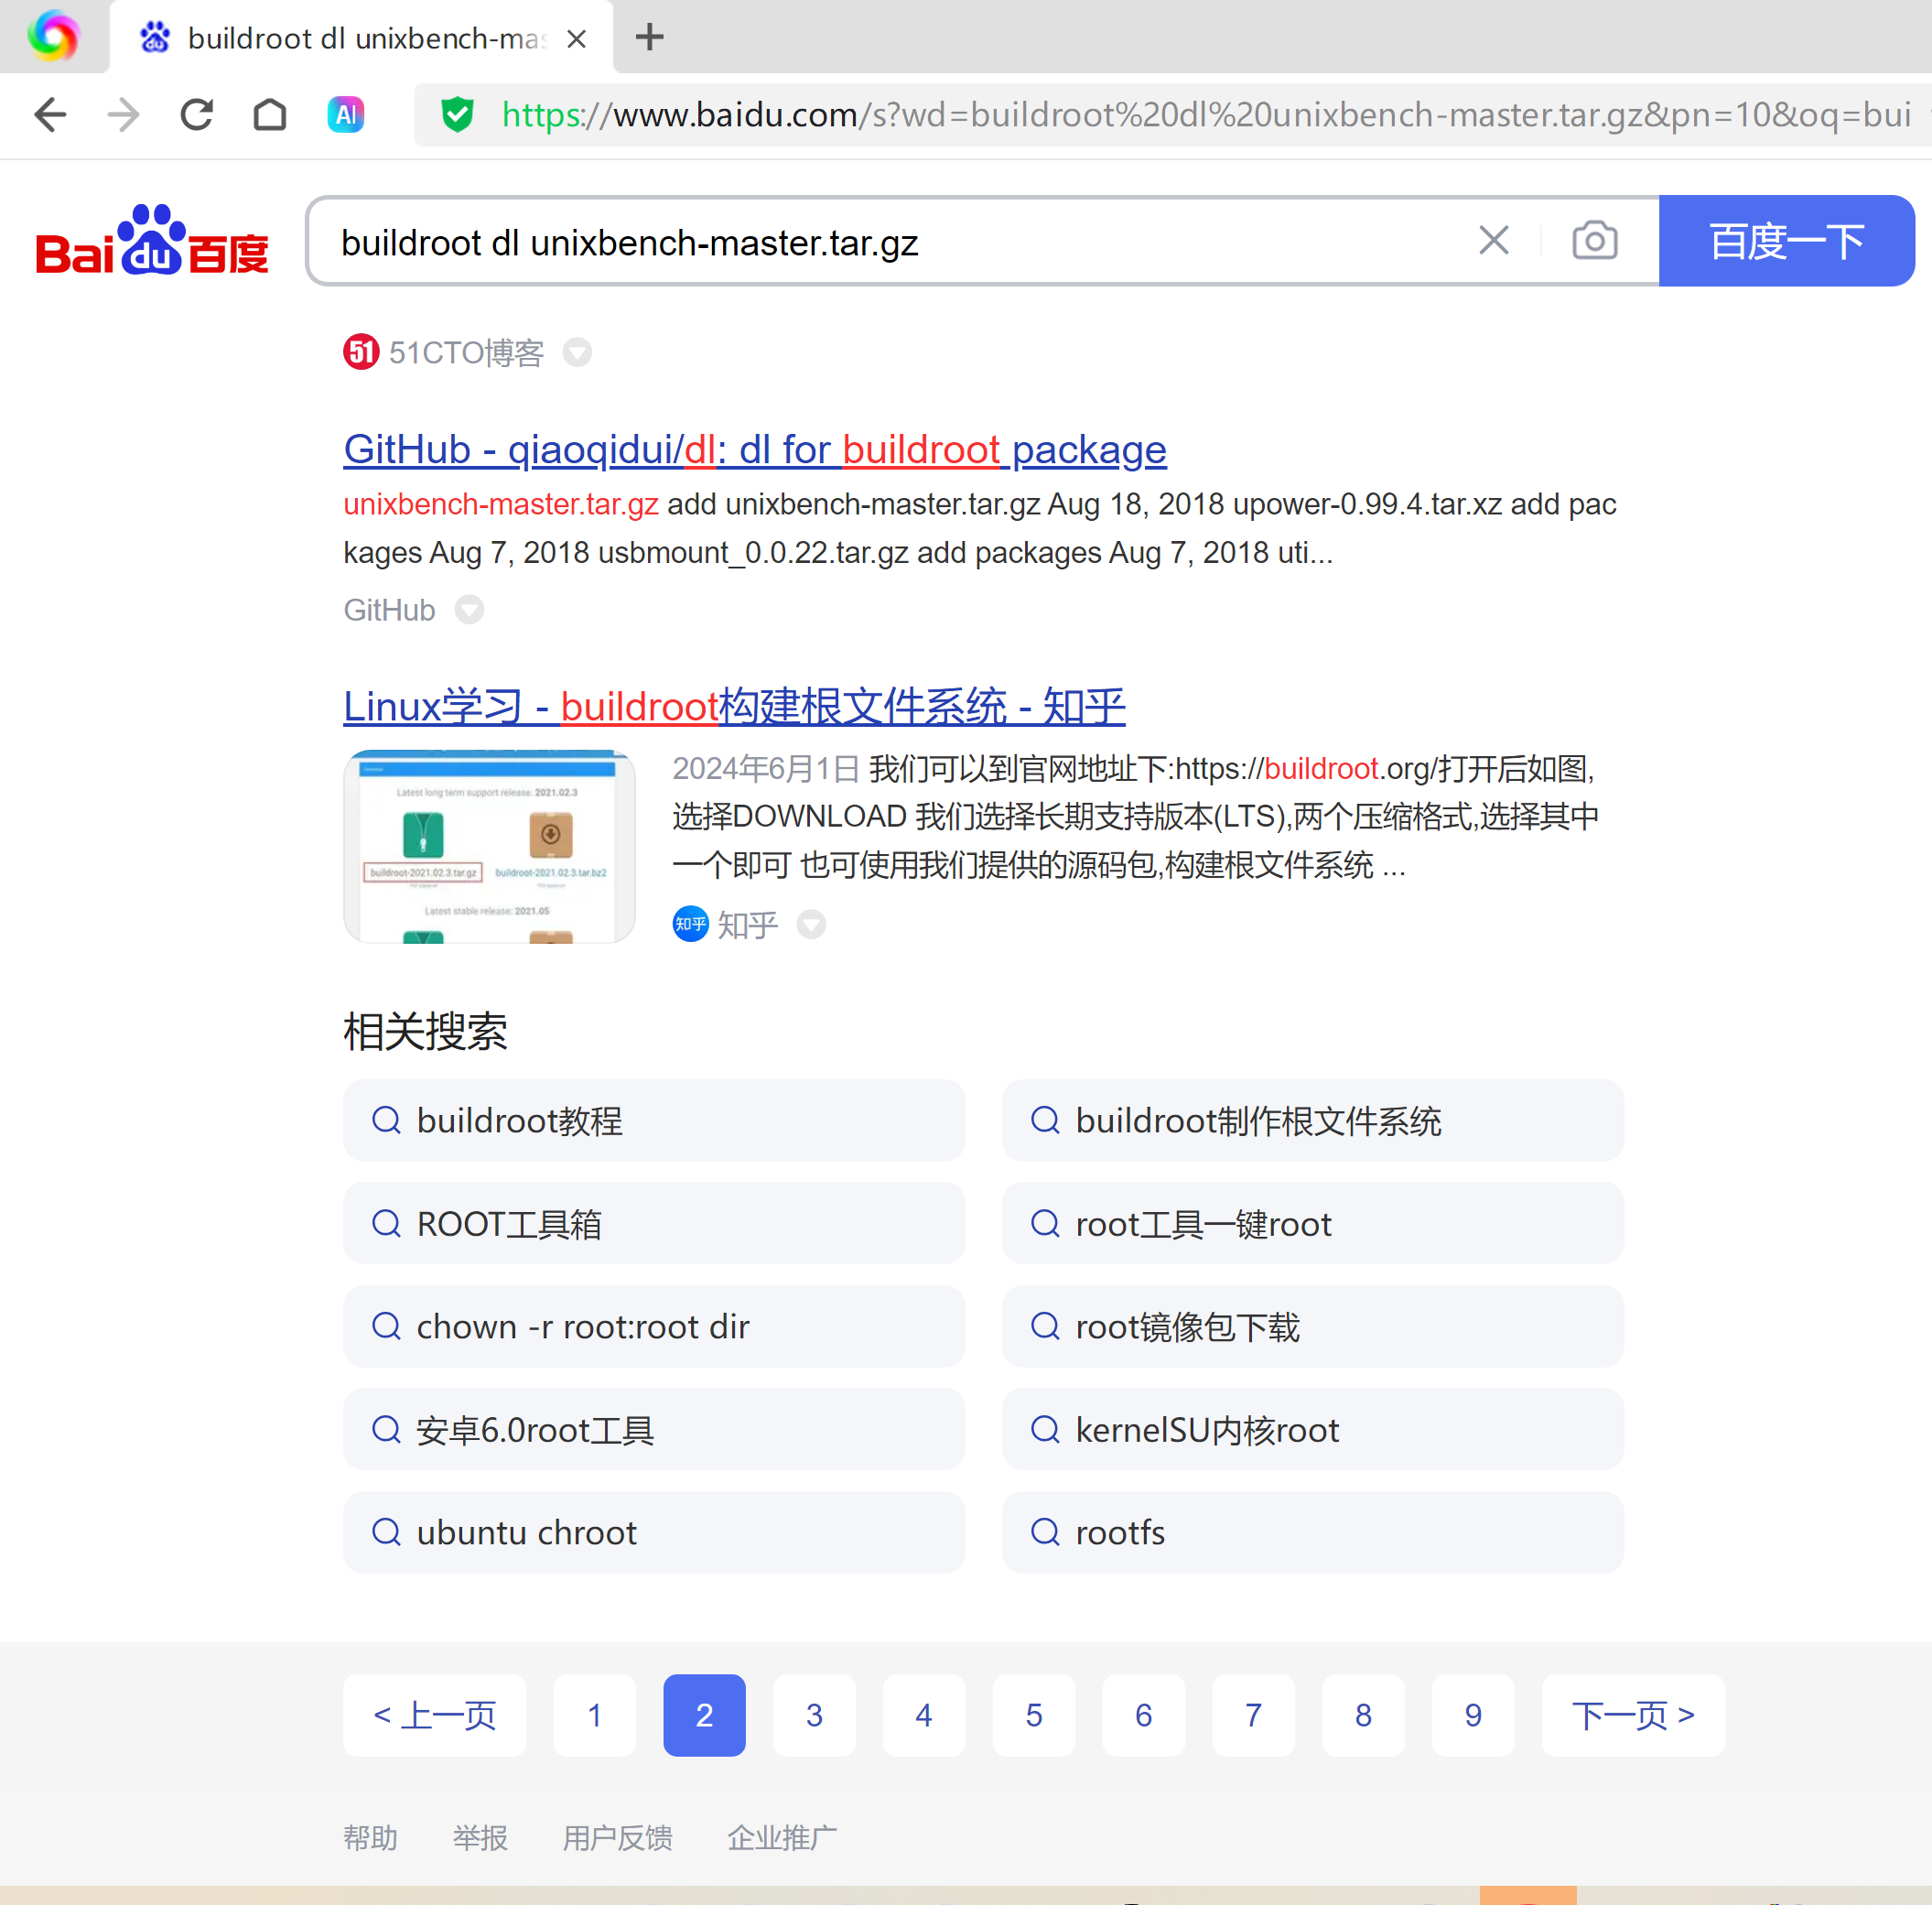
Task: Clear the search box with X
Action: [1493, 241]
